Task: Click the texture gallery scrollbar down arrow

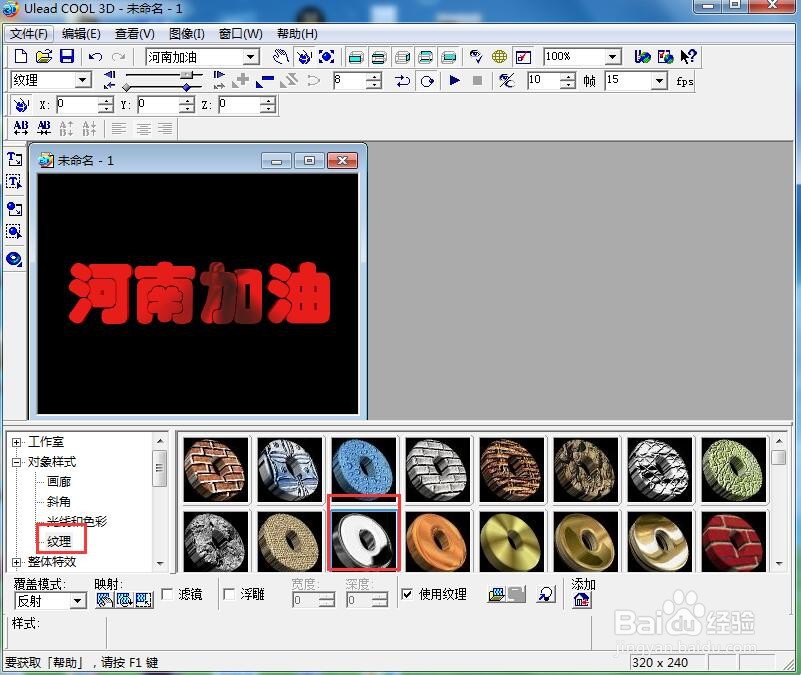Action: 779,564
